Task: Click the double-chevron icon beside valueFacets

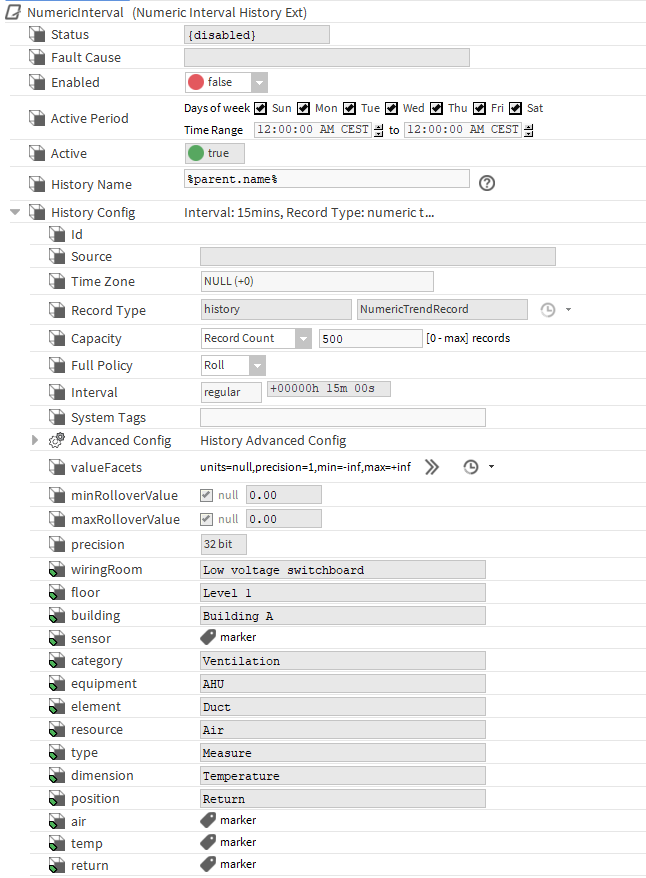Action: point(432,467)
